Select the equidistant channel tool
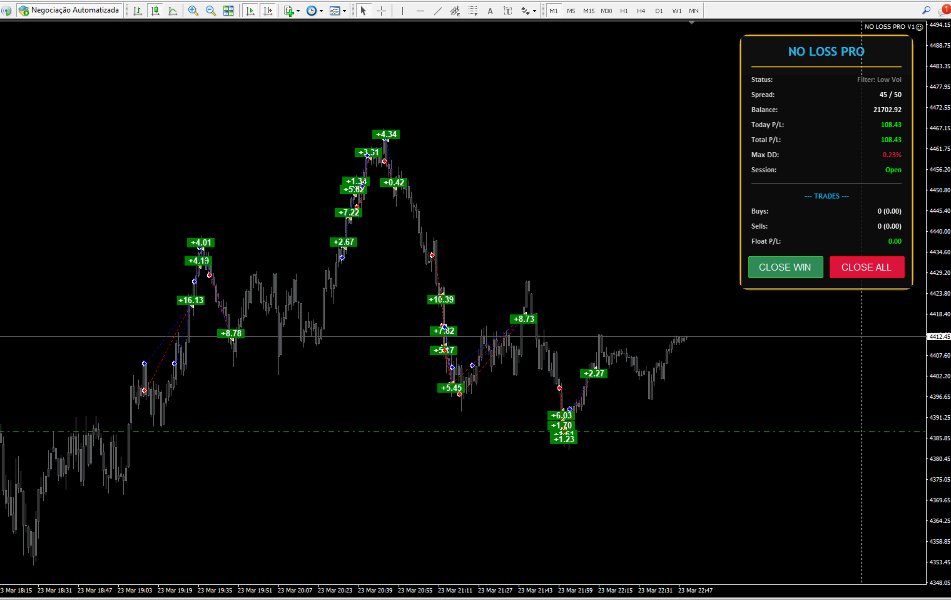The image size is (951, 600). click(455, 10)
